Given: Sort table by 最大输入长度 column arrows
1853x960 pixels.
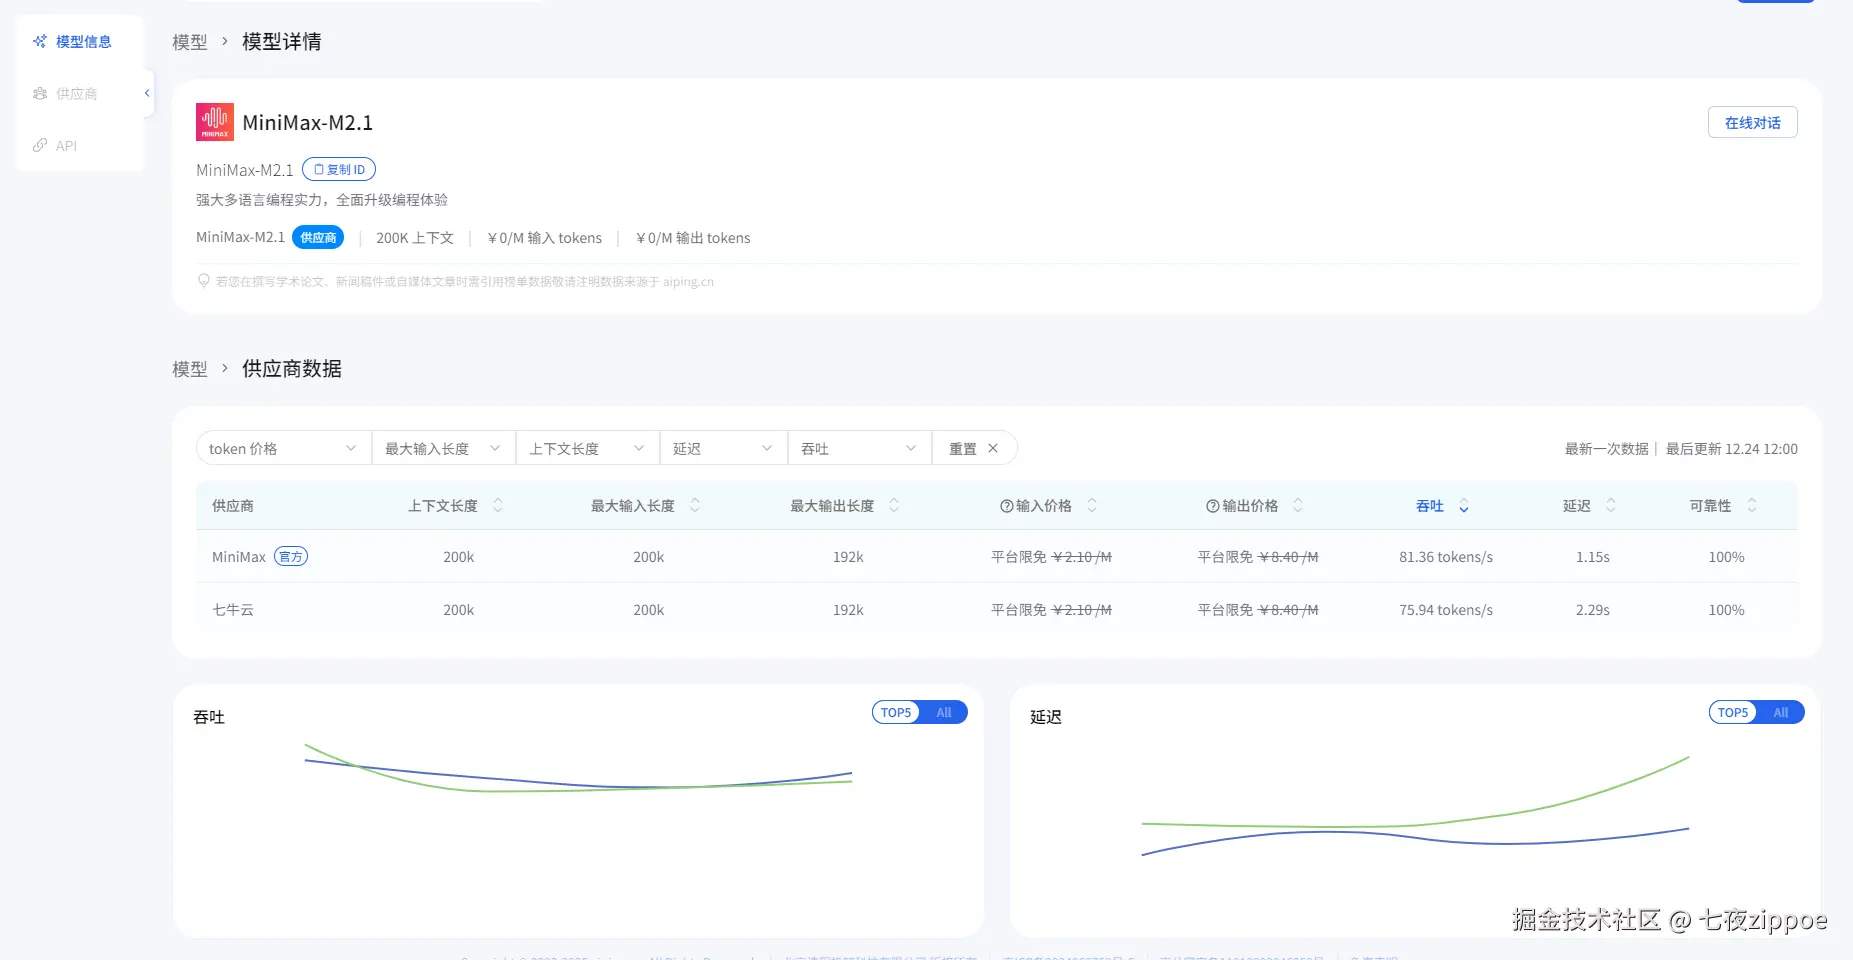Looking at the screenshot, I should 695,506.
